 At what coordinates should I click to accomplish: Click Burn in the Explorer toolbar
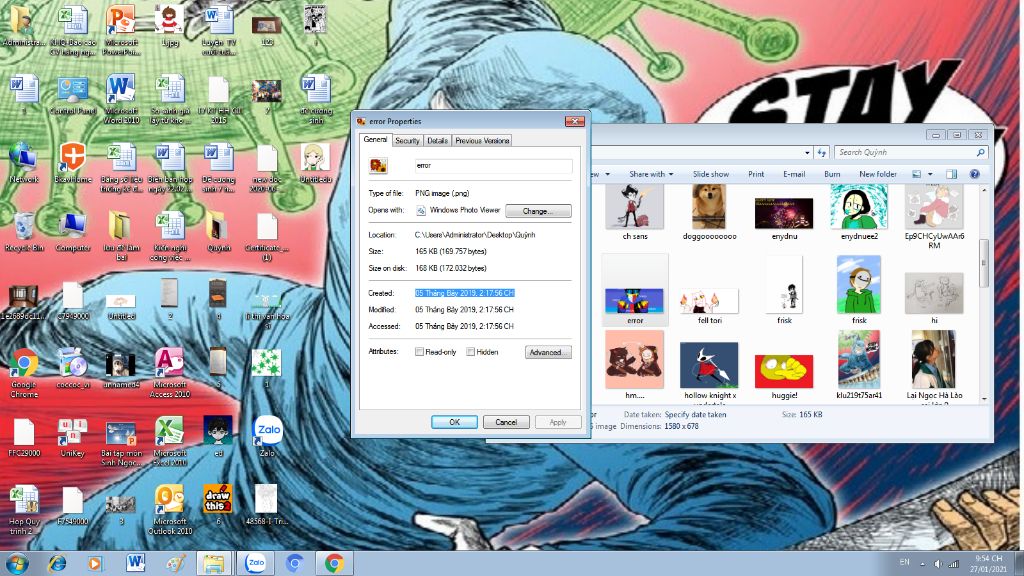click(832, 174)
